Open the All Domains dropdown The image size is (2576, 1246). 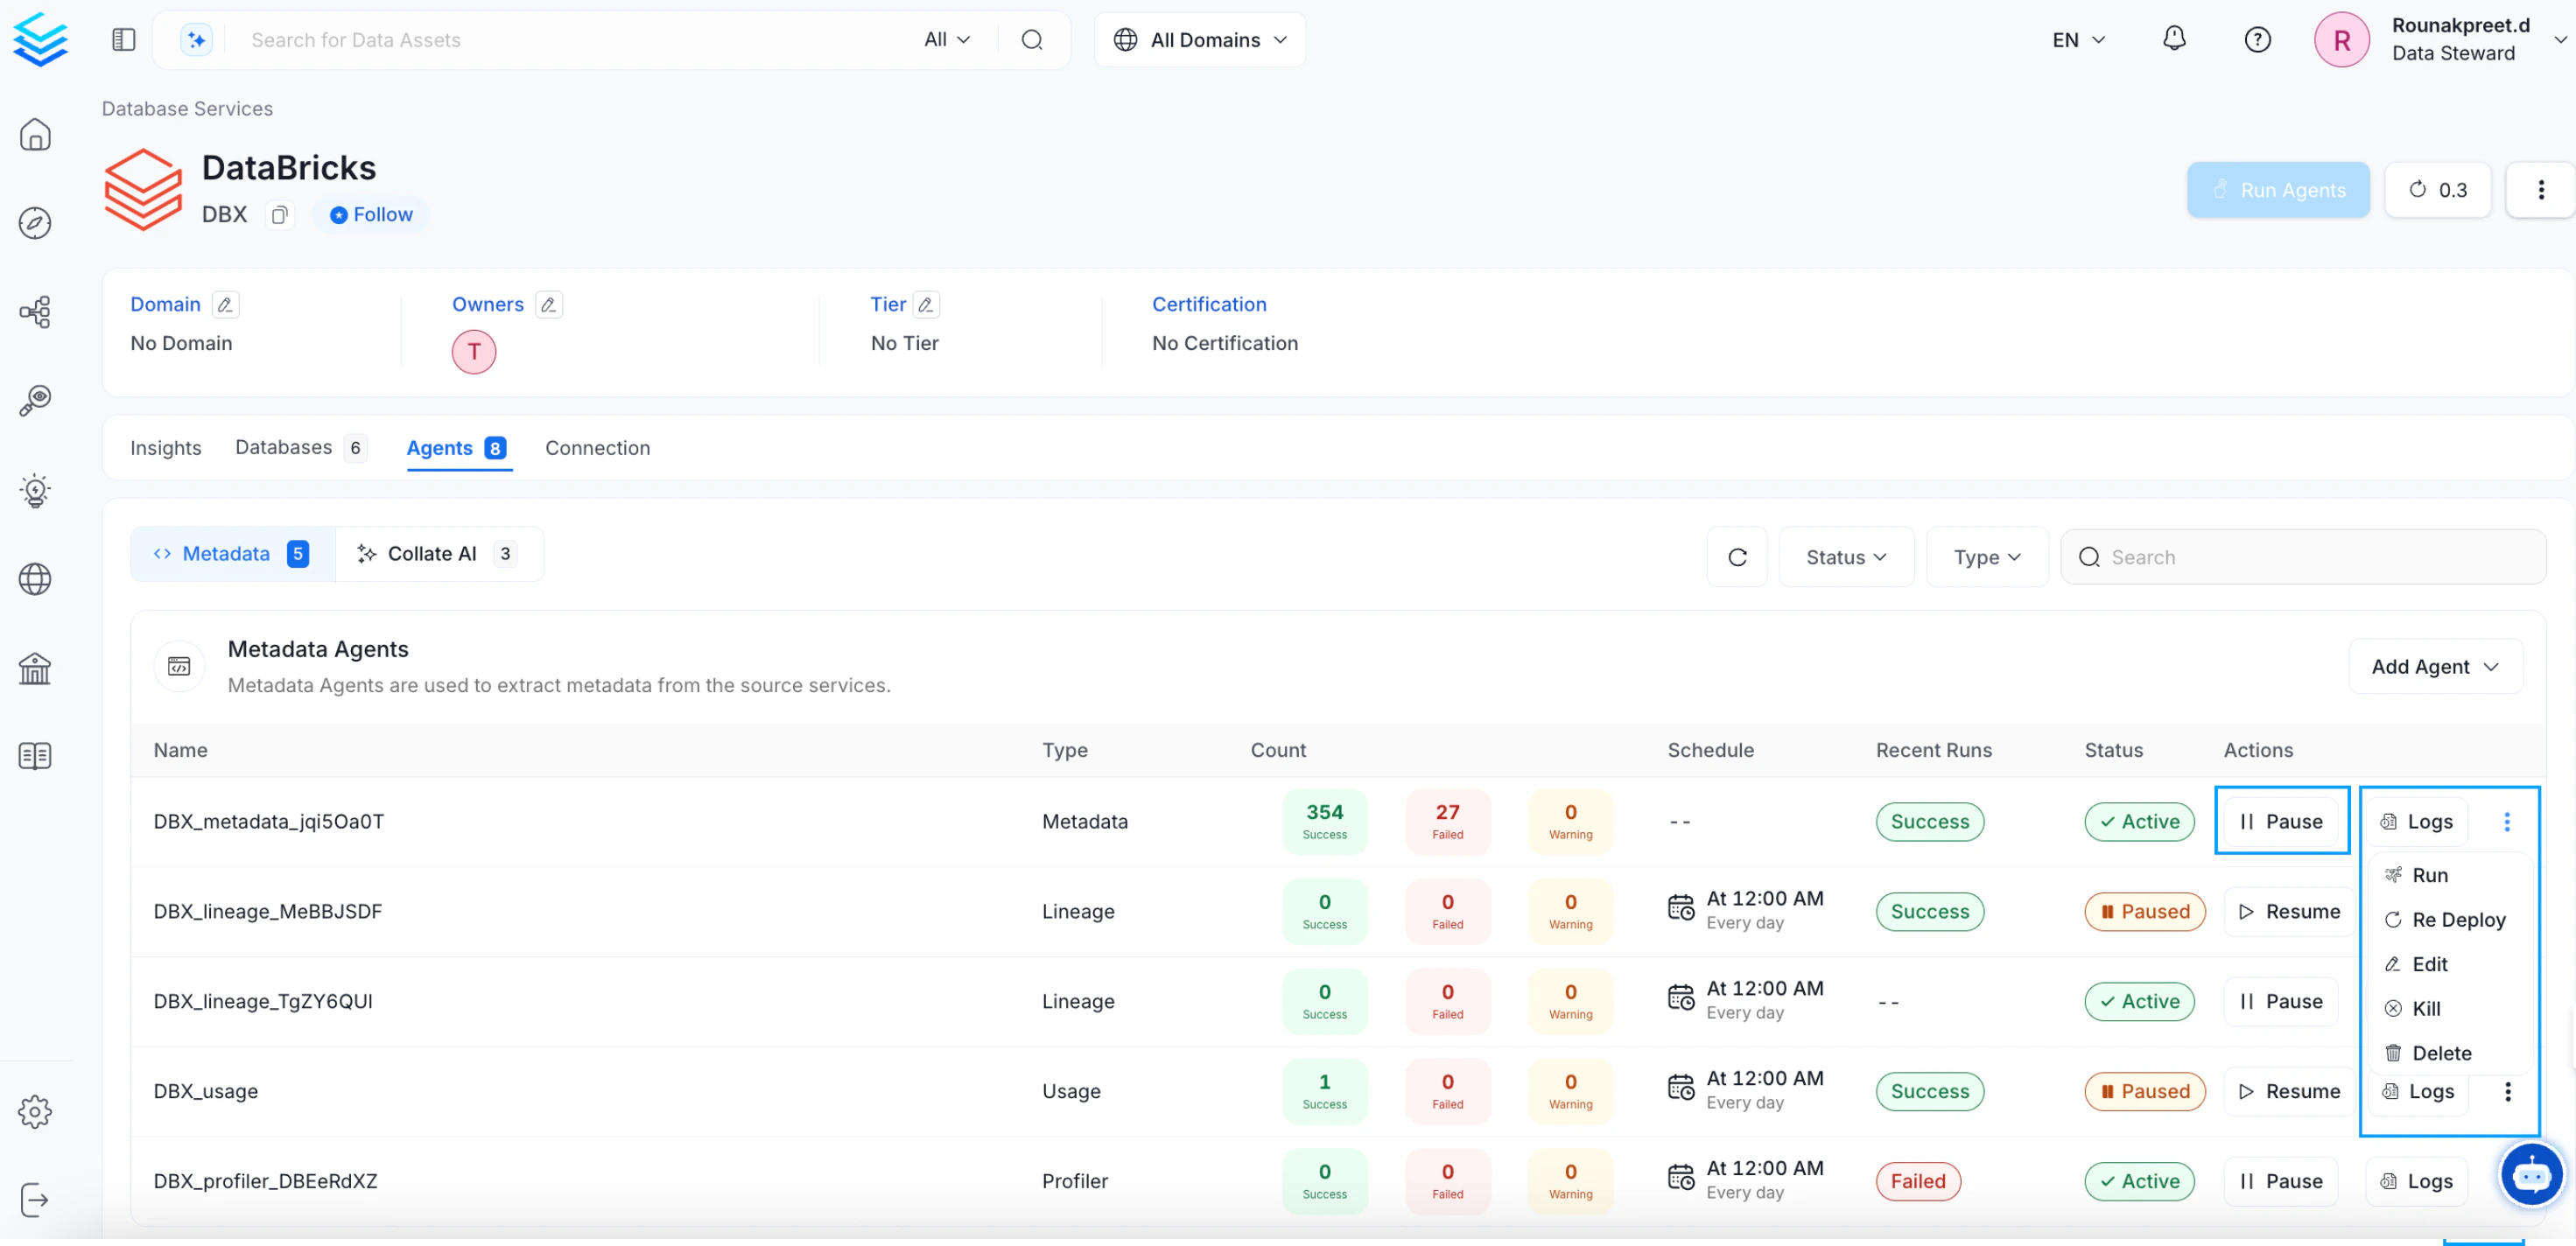pos(1199,40)
